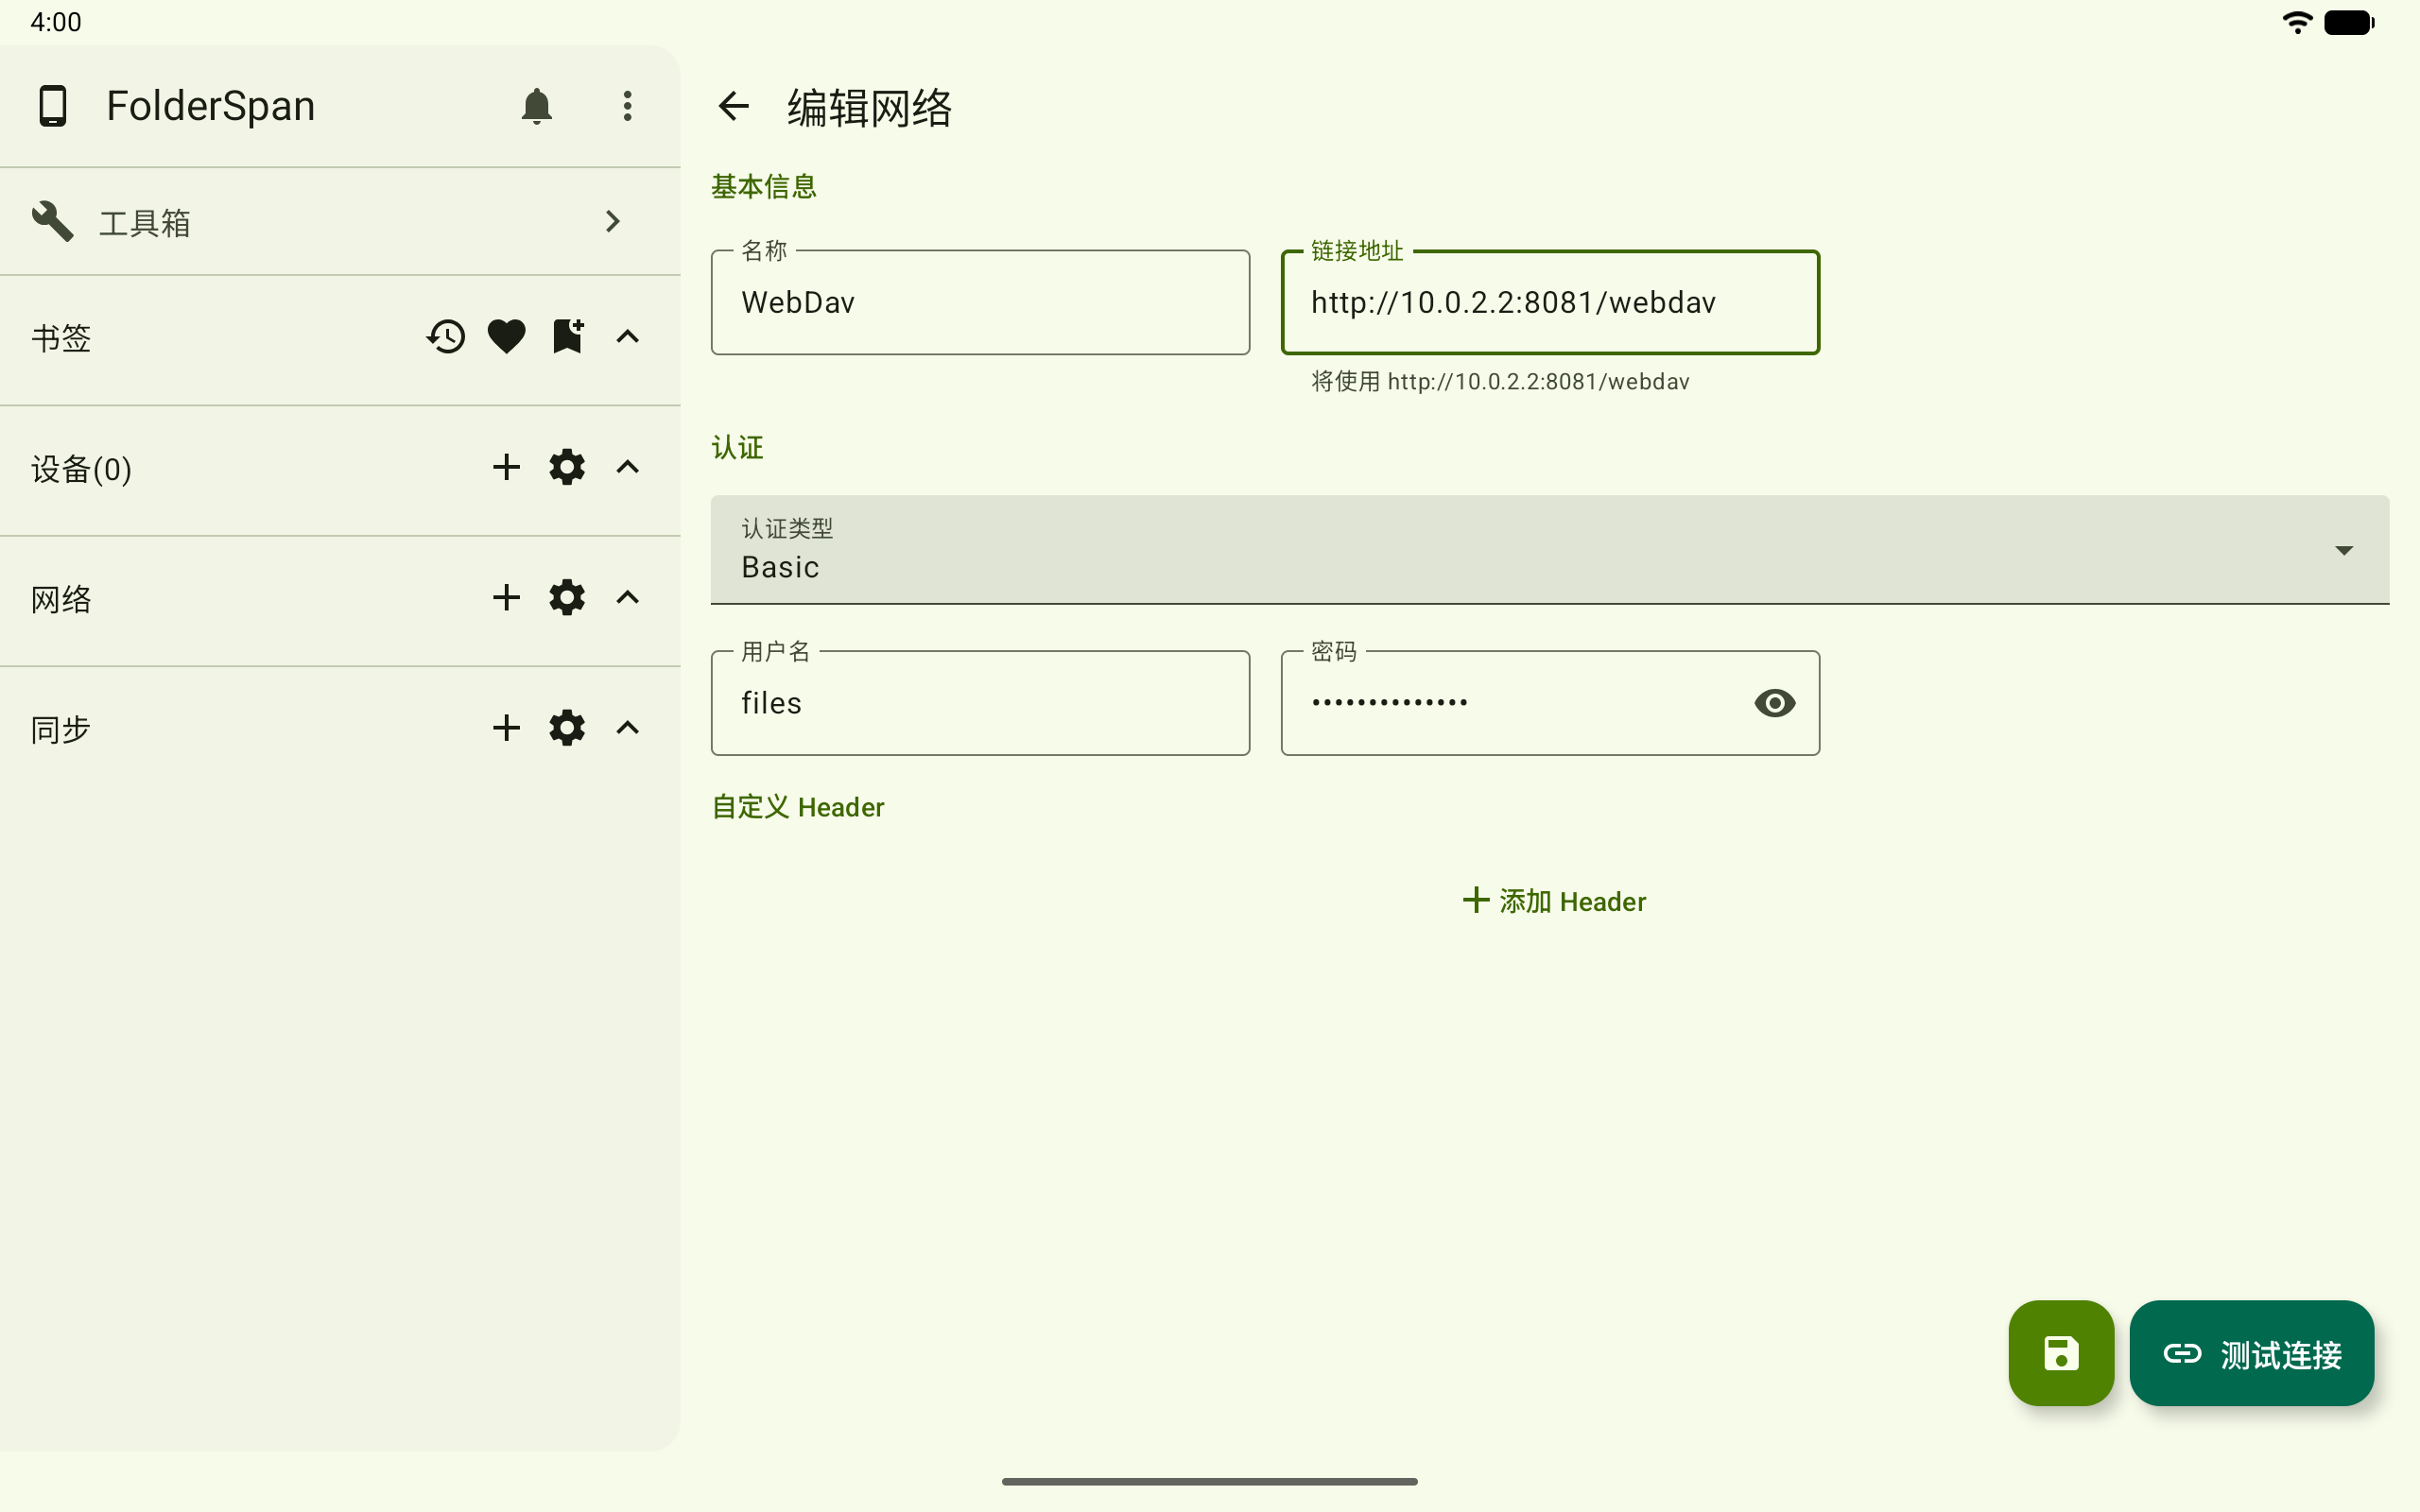This screenshot has height=1512, width=2420.
Task: Click the WiFi status bar icon
Action: [x=2297, y=22]
